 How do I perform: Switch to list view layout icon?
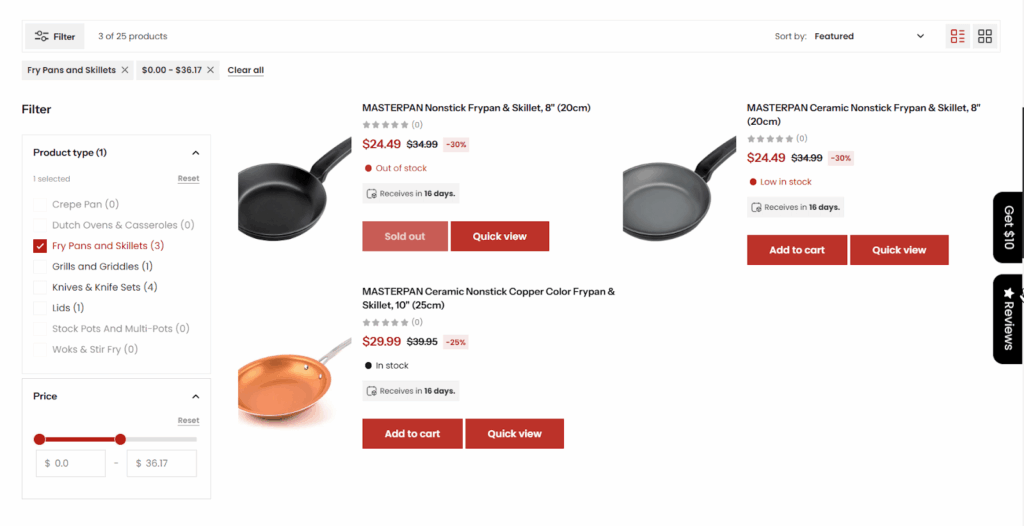tap(958, 37)
